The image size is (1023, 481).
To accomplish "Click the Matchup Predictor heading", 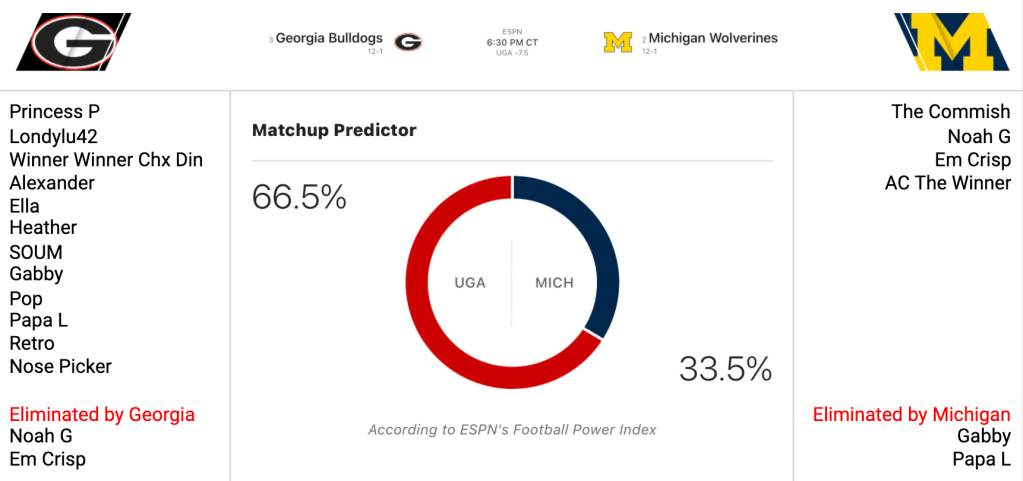I will pyautogui.click(x=334, y=130).
